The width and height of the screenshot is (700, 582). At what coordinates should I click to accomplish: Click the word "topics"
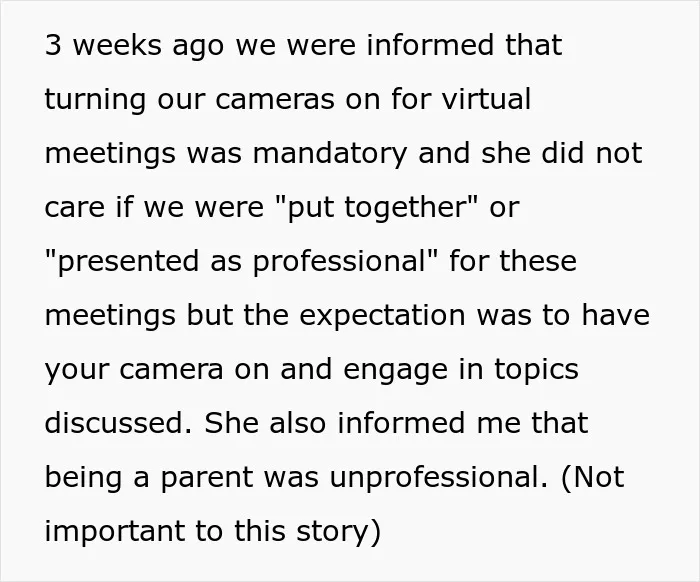click(536, 370)
